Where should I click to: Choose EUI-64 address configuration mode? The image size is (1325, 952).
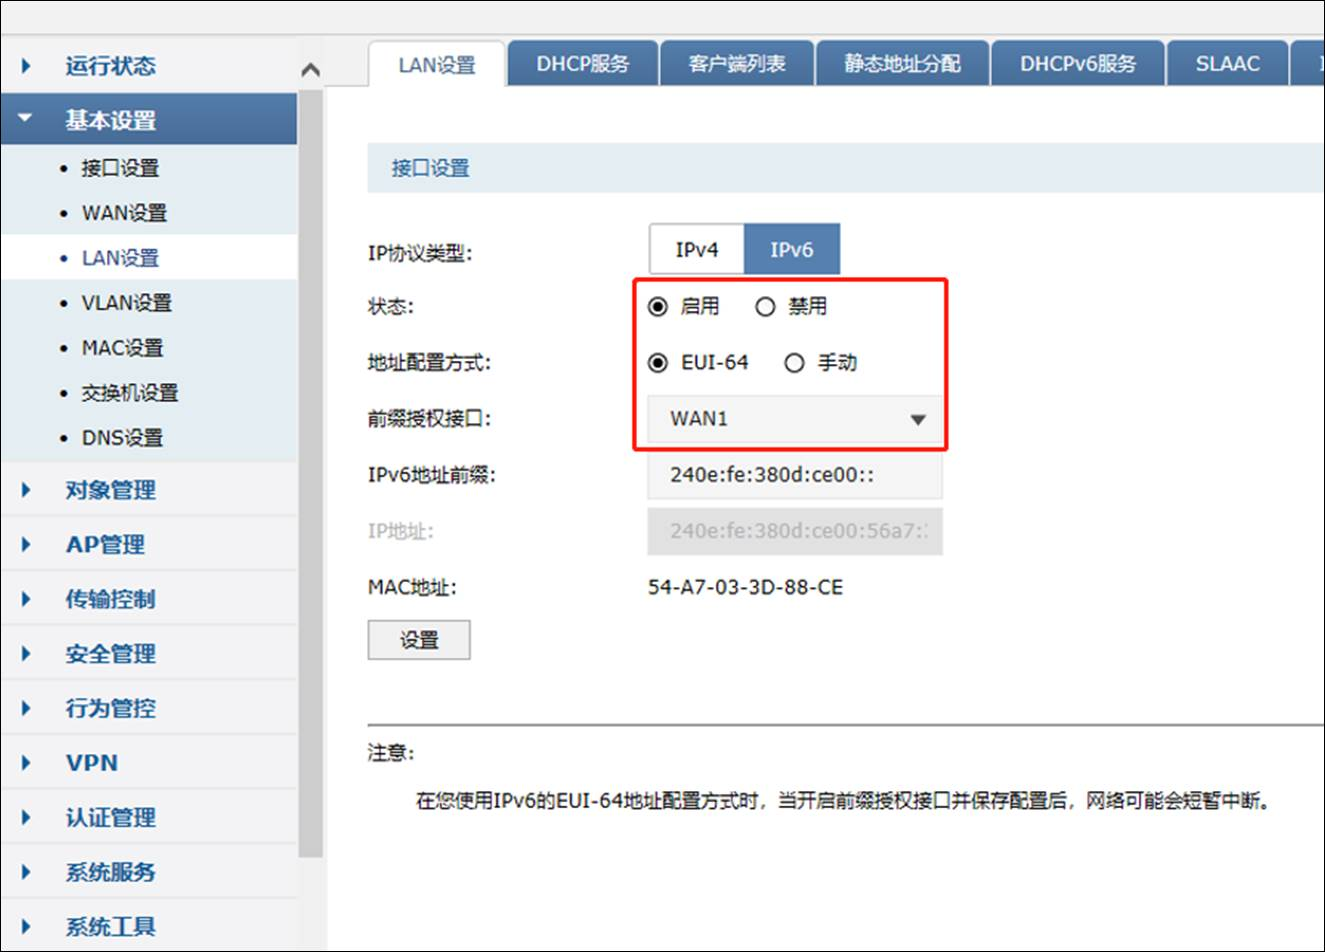[x=658, y=363]
